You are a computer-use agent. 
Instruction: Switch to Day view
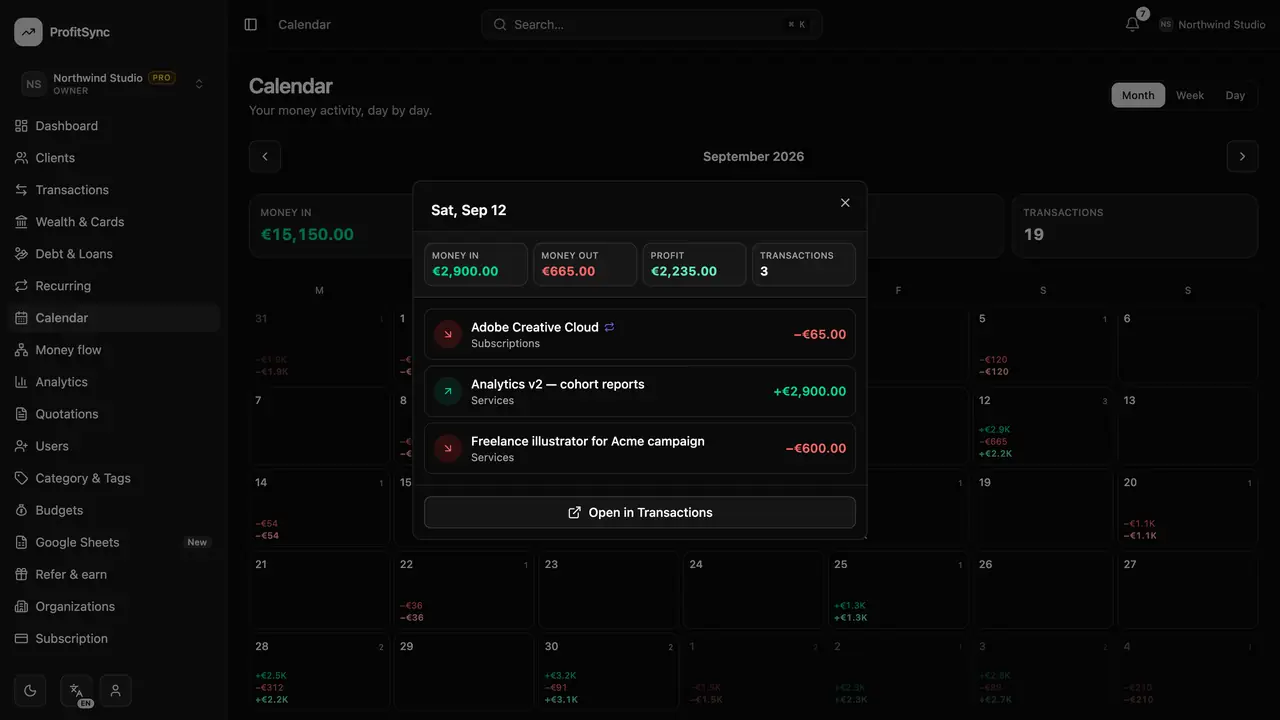(1235, 95)
